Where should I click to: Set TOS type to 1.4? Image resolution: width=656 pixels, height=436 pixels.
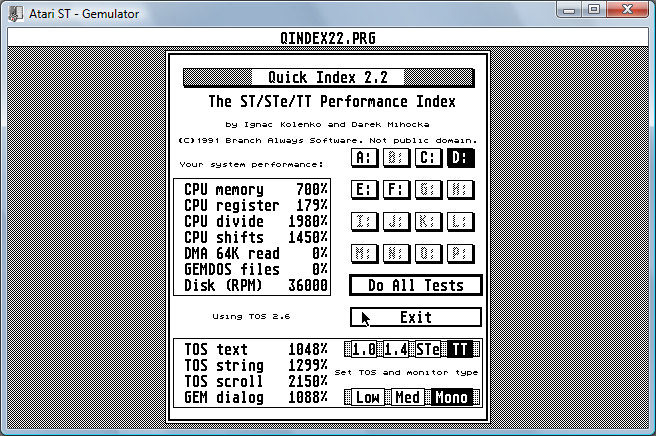point(396,349)
